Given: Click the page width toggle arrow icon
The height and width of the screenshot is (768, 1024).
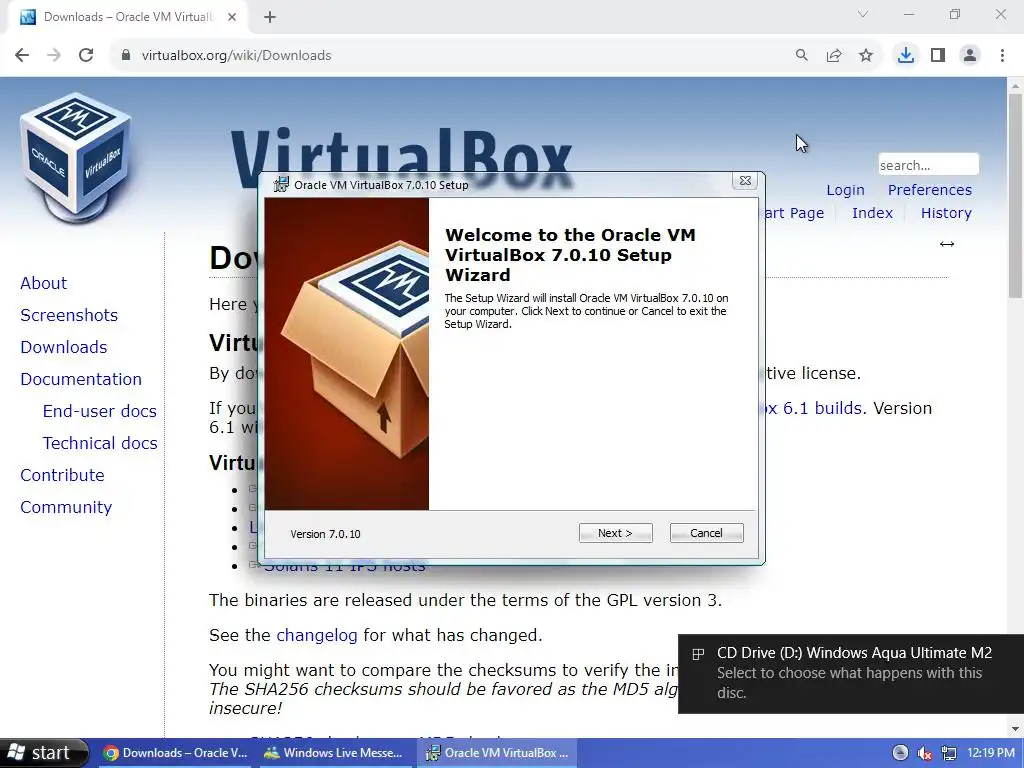Looking at the screenshot, I should coord(947,244).
